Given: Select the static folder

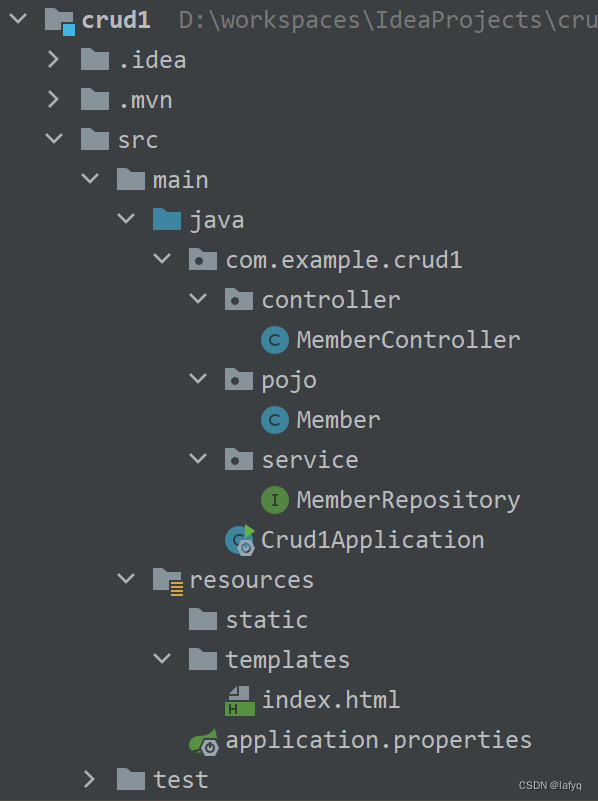Looking at the screenshot, I should click(249, 620).
